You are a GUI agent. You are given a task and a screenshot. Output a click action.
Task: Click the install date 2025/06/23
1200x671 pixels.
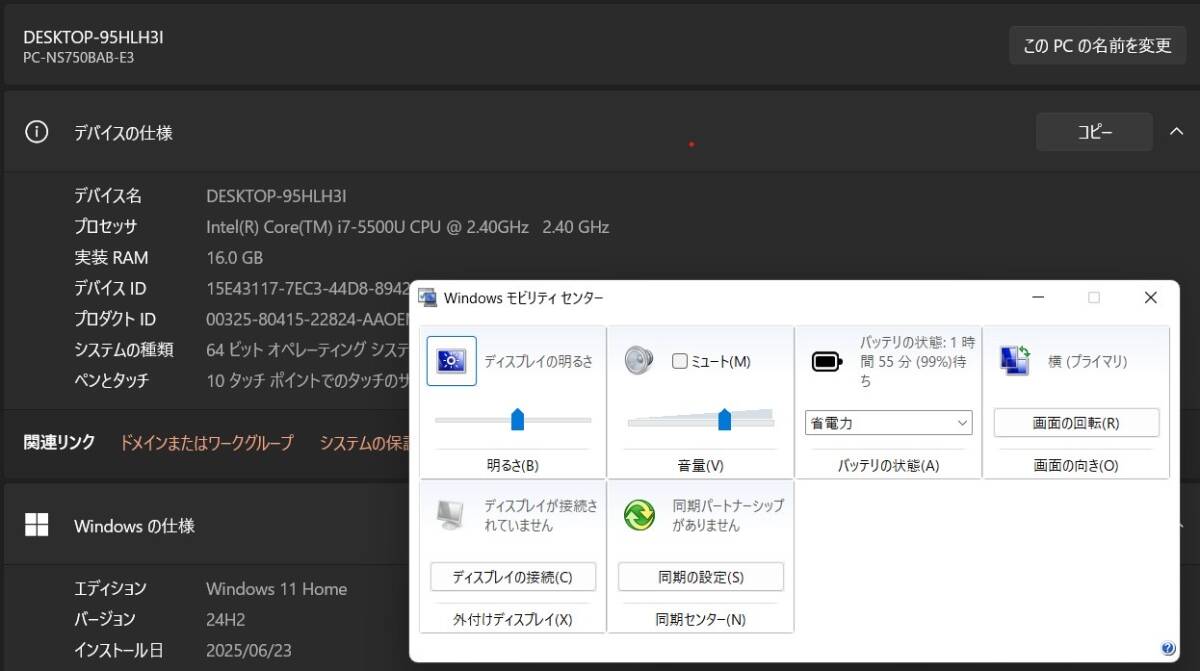click(249, 650)
